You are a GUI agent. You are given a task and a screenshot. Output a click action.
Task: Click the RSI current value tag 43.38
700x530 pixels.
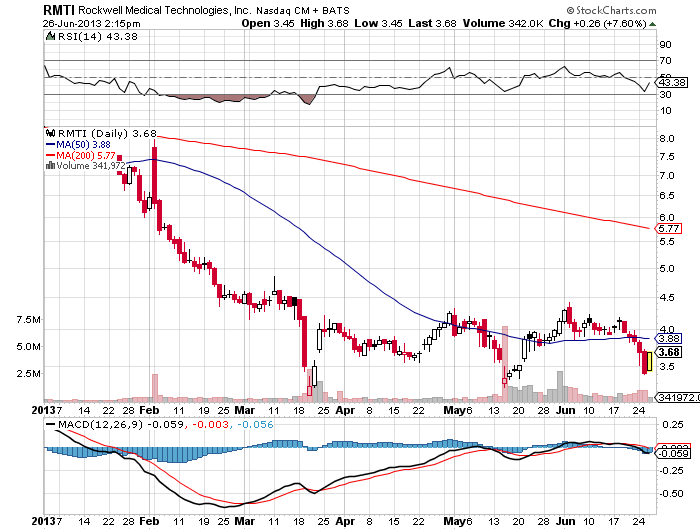click(x=672, y=83)
